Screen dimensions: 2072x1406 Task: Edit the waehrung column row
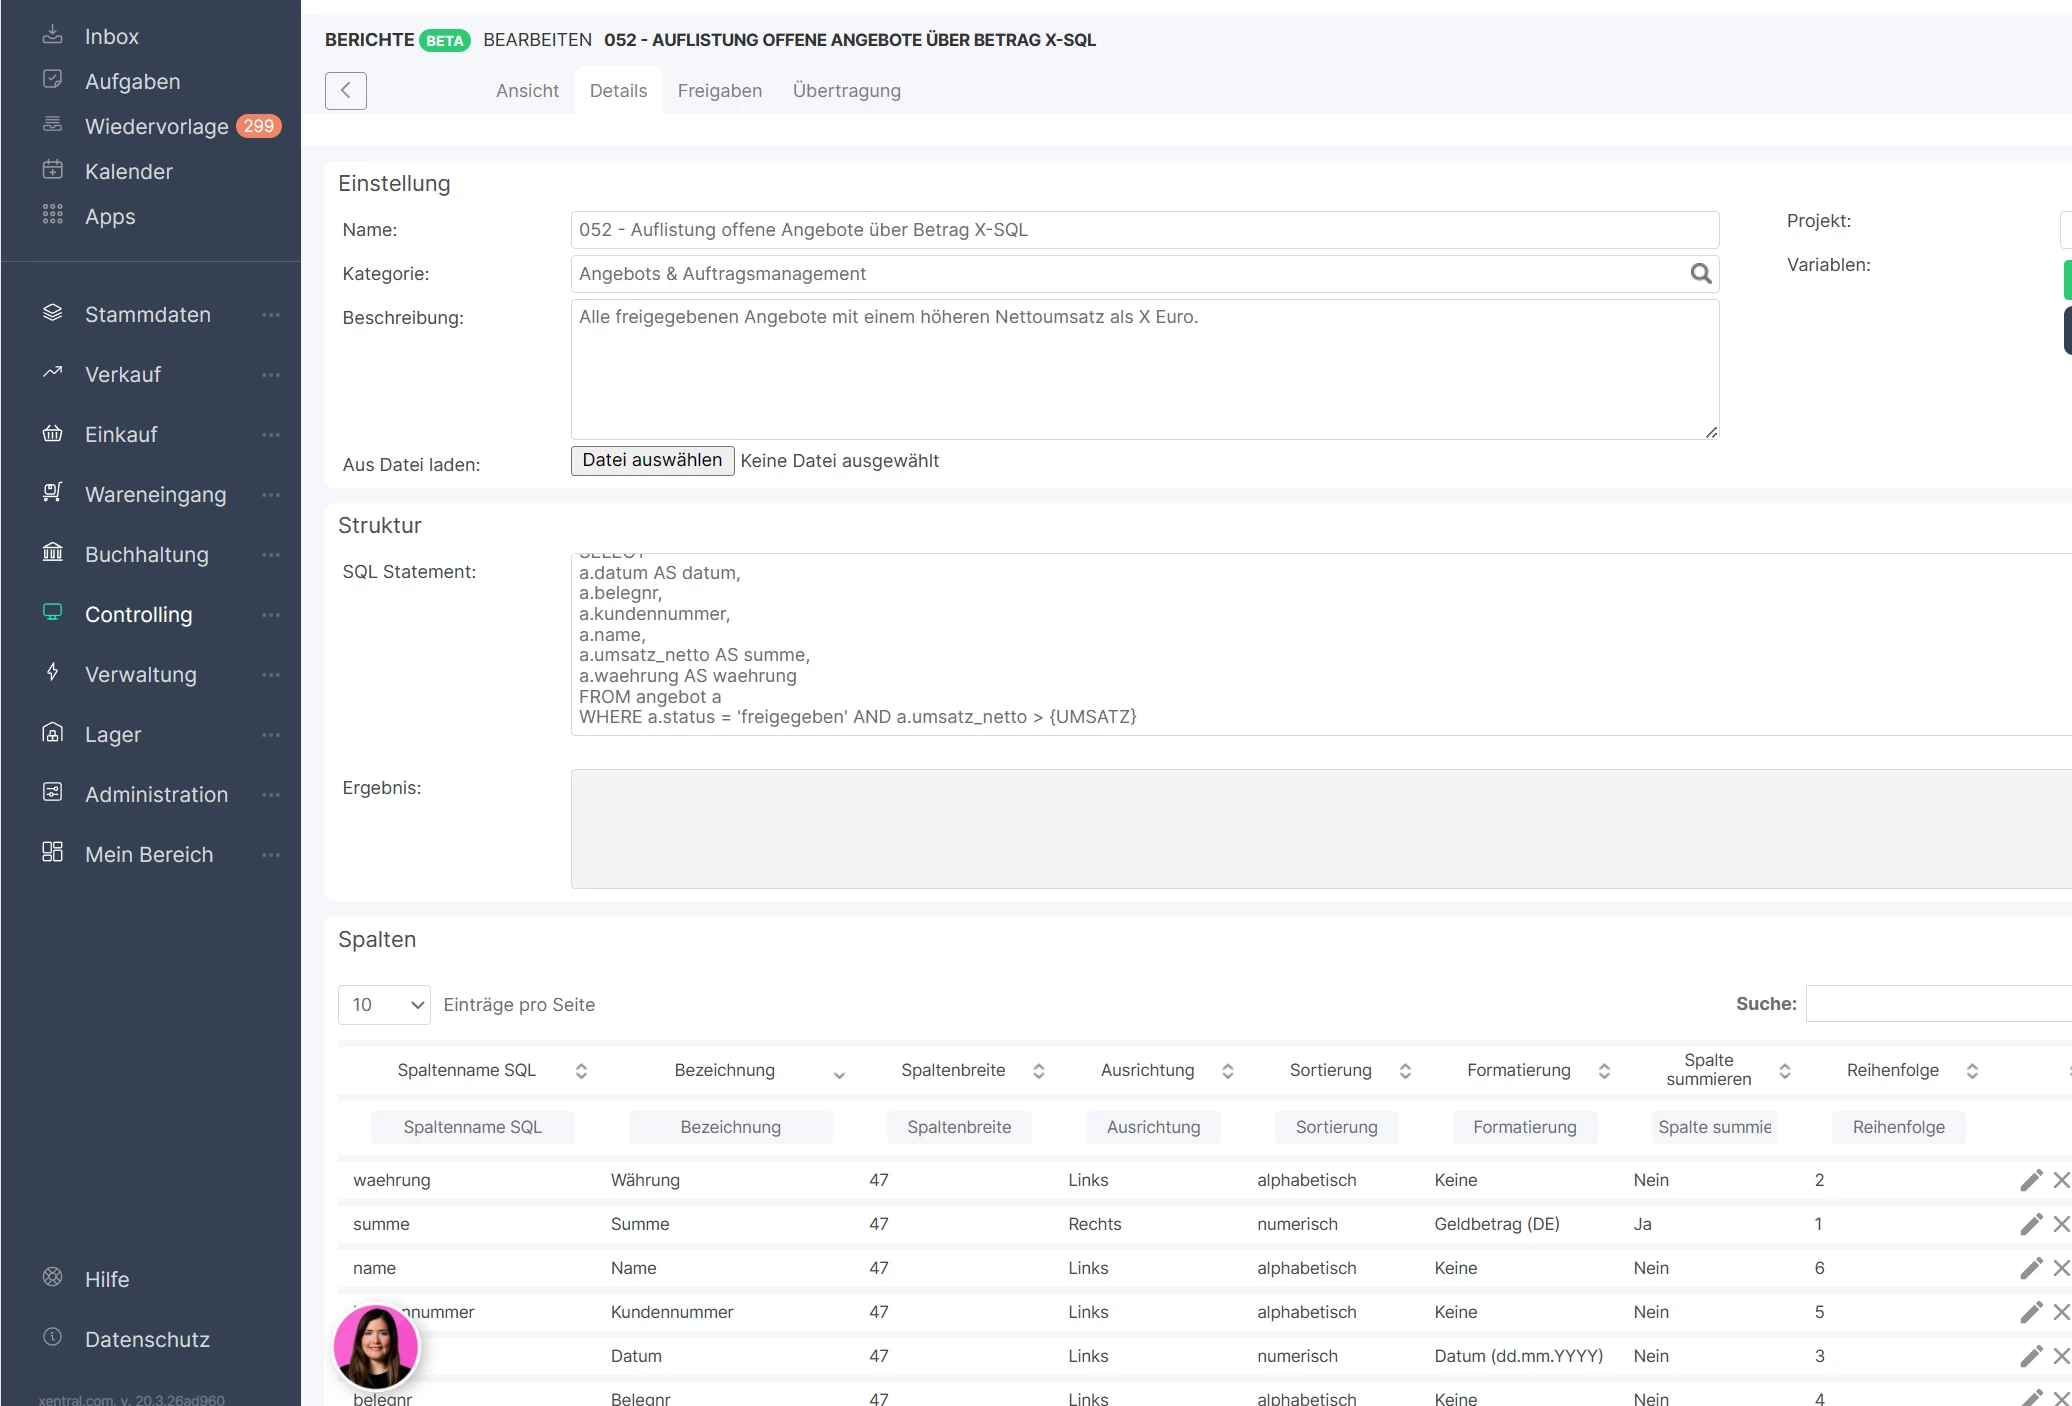pyautogui.click(x=2031, y=1180)
